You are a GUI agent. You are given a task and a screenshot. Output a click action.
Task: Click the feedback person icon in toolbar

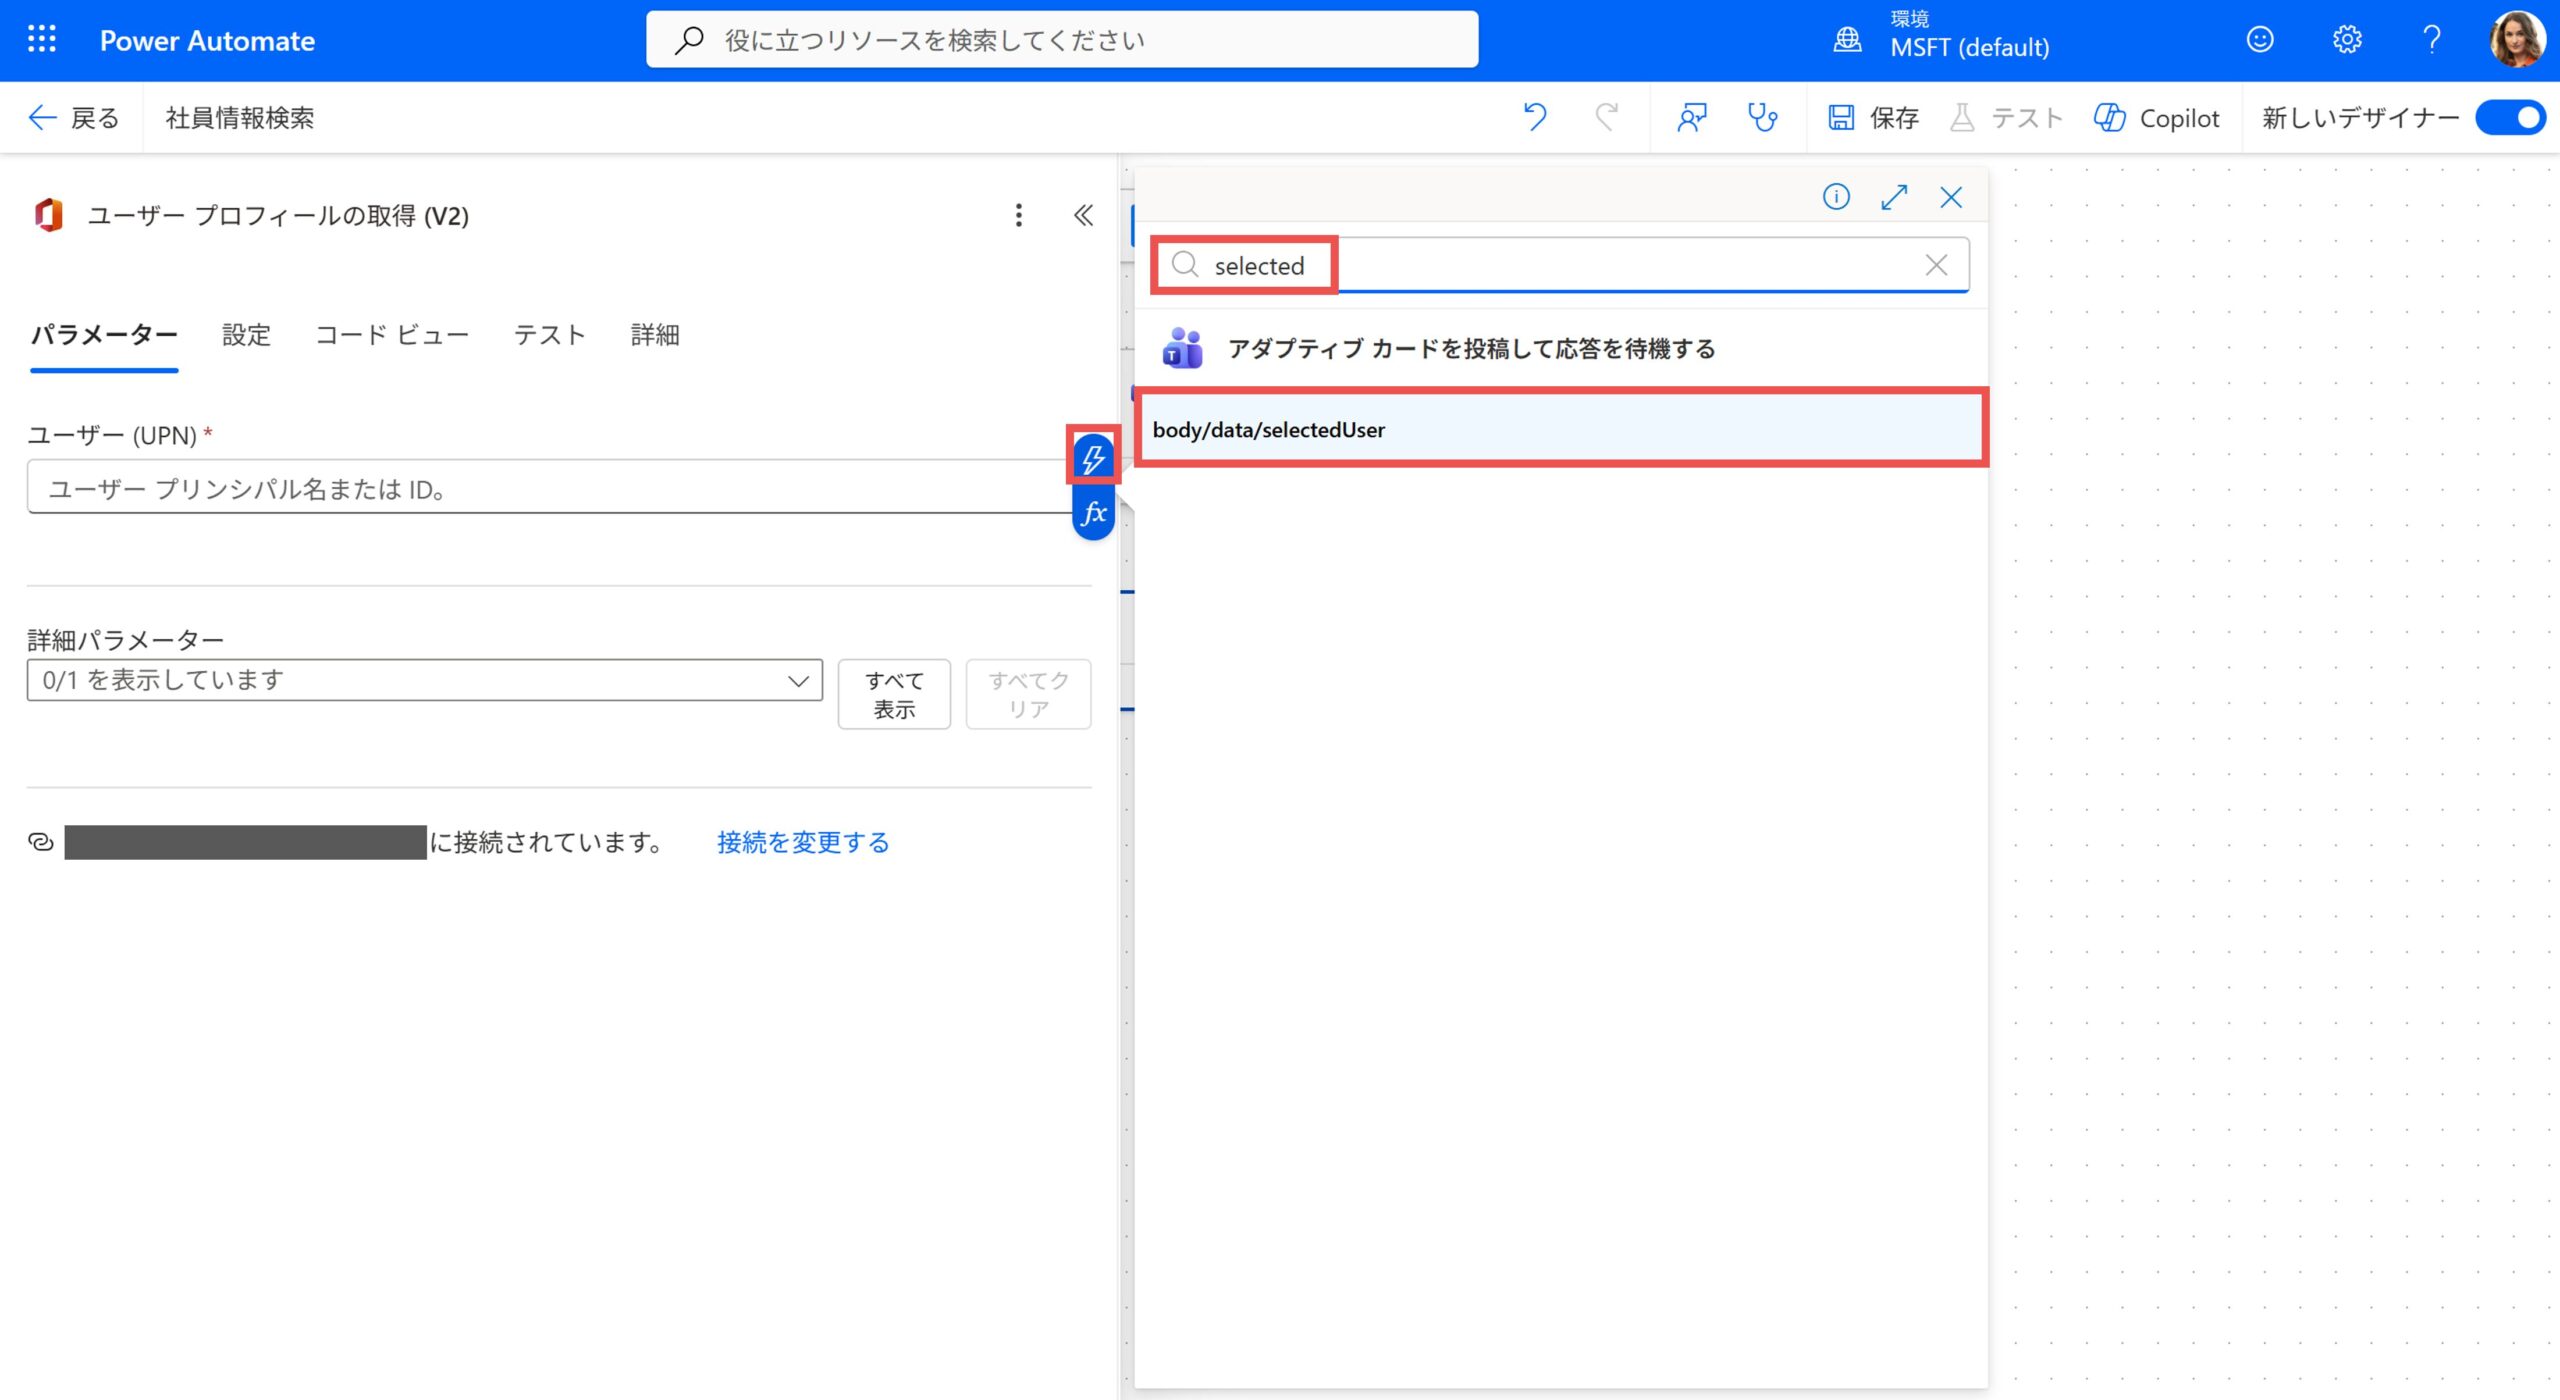click(x=1691, y=117)
